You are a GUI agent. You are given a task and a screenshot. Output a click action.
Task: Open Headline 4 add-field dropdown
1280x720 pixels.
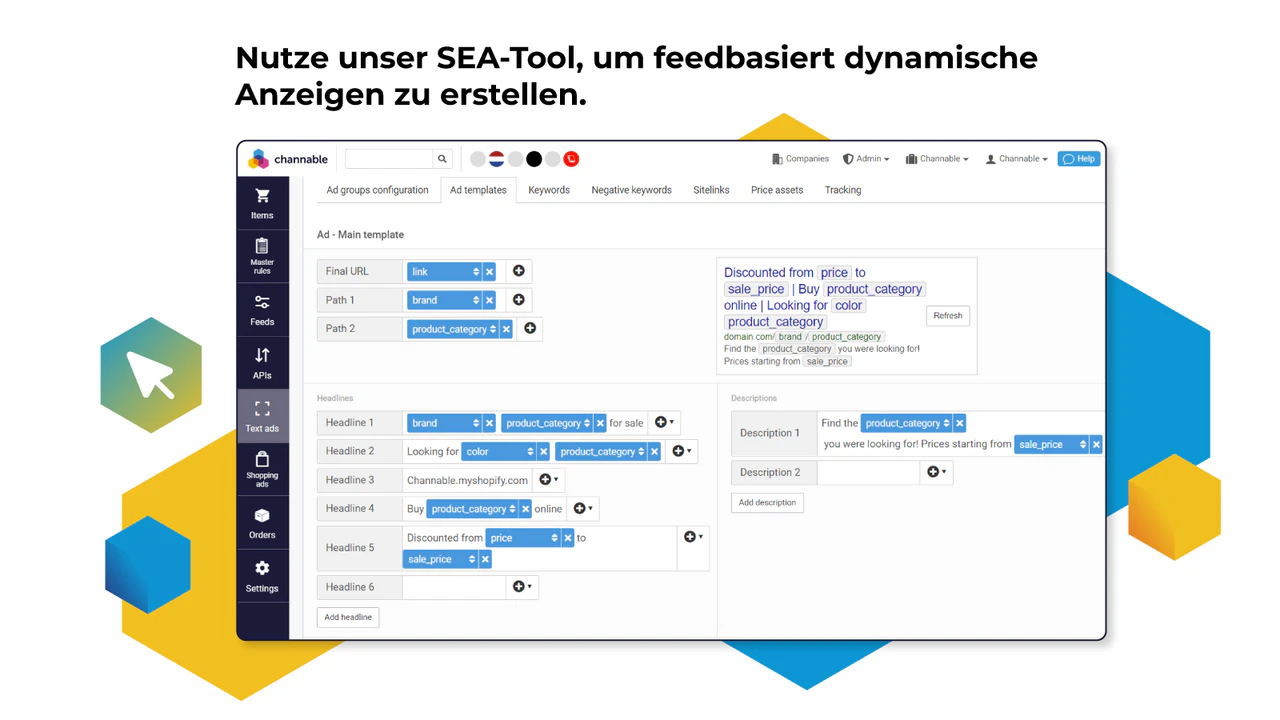pos(583,508)
